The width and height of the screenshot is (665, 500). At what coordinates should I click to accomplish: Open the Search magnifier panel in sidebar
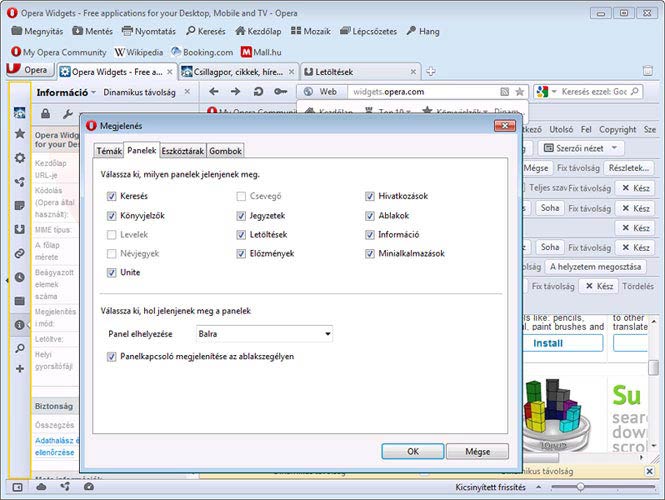[20, 349]
